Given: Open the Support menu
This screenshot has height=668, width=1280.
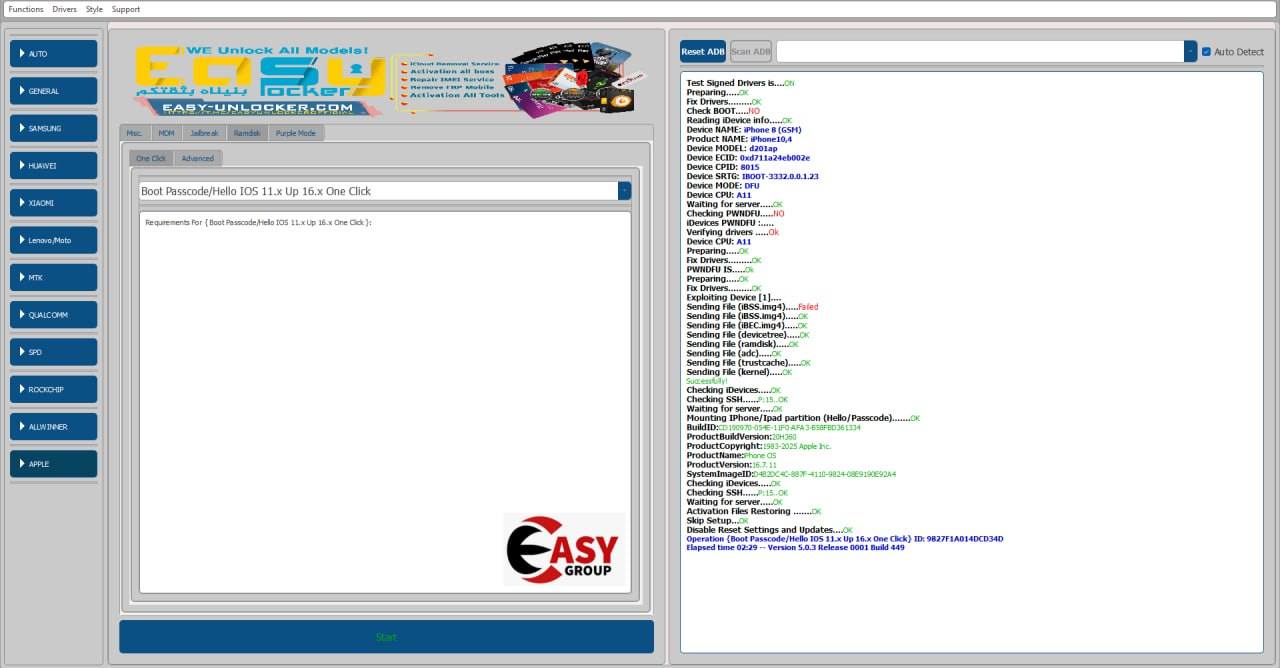Looking at the screenshot, I should pyautogui.click(x=126, y=9).
